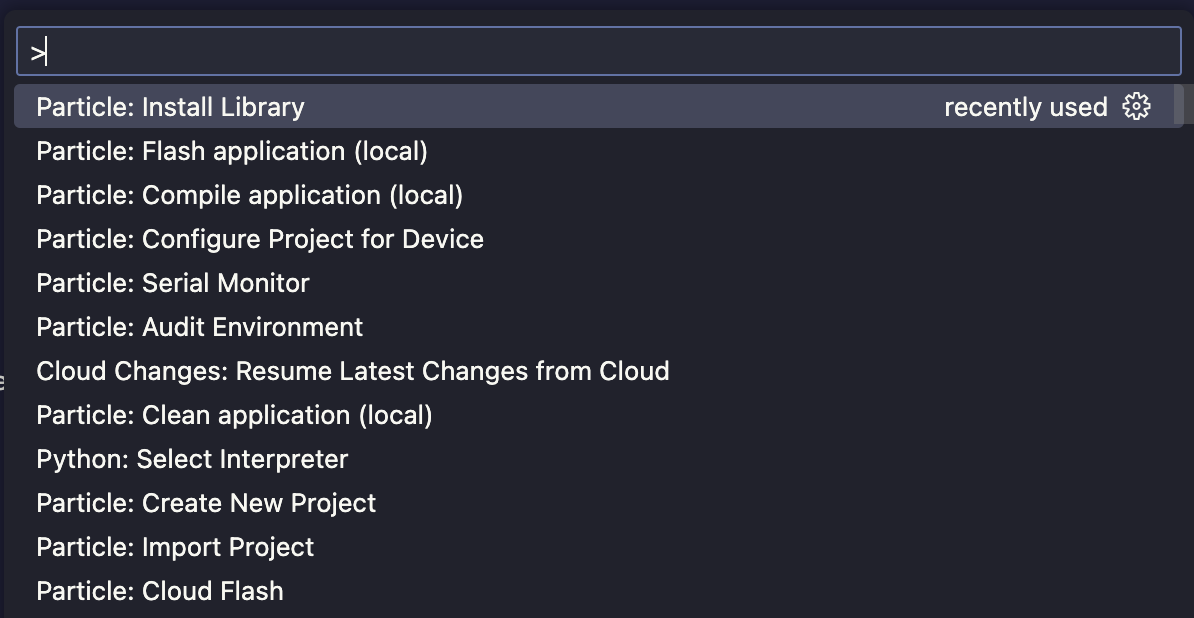Image resolution: width=1194 pixels, height=618 pixels.
Task: Focus the command palette search input
Action: click(x=600, y=52)
